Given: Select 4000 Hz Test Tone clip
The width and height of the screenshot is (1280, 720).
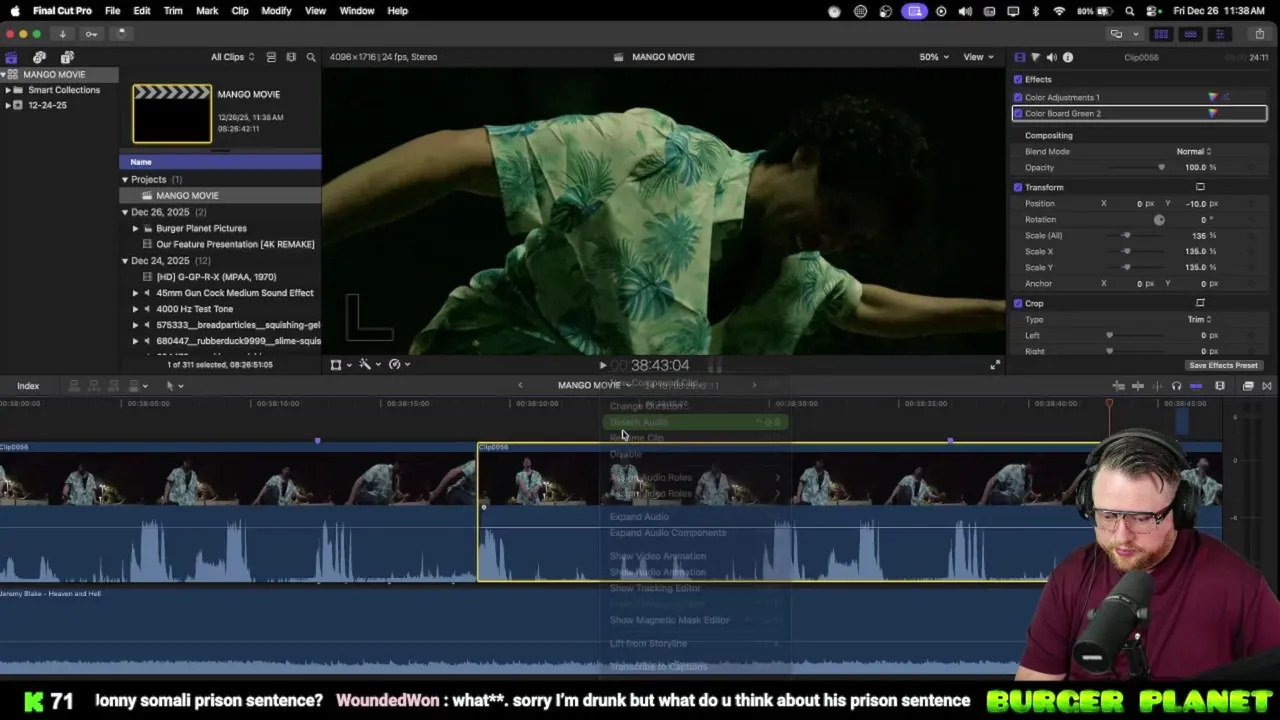Looking at the screenshot, I should [x=194, y=309].
